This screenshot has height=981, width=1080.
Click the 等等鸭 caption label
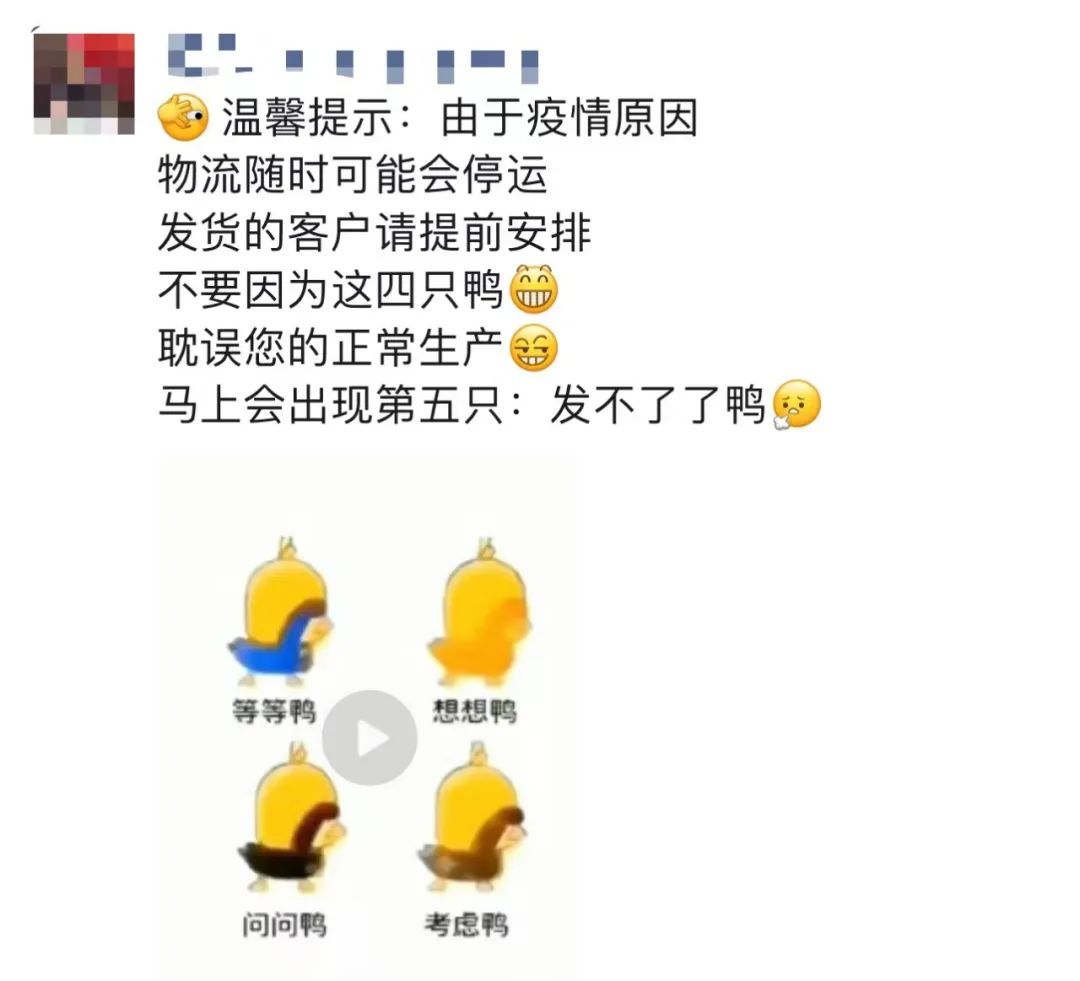[x=274, y=711]
